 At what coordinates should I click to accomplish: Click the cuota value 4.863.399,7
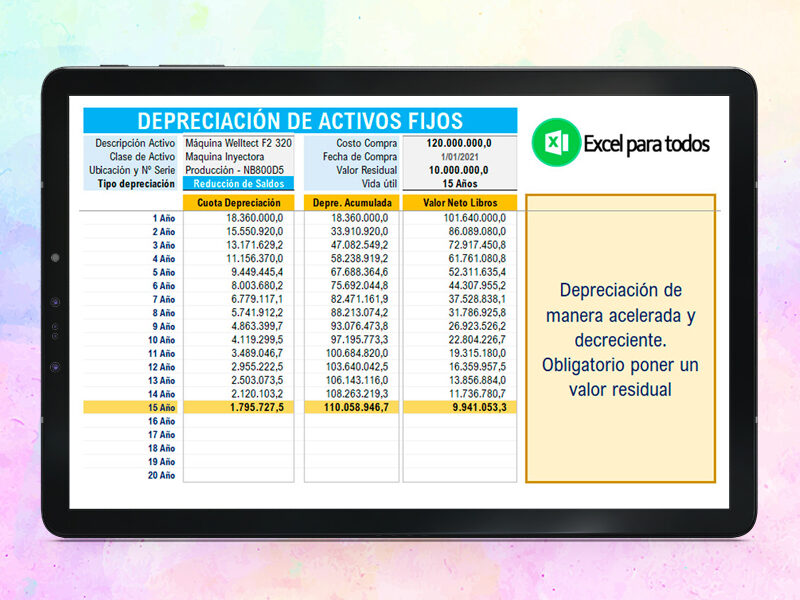click(x=257, y=327)
